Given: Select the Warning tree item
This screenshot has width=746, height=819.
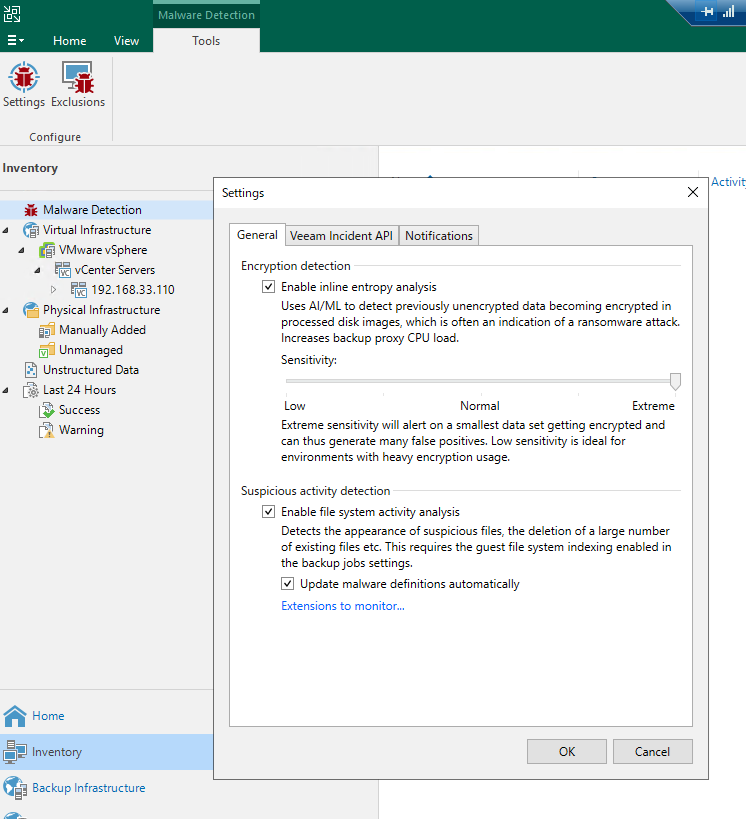Looking at the screenshot, I should 81,430.
